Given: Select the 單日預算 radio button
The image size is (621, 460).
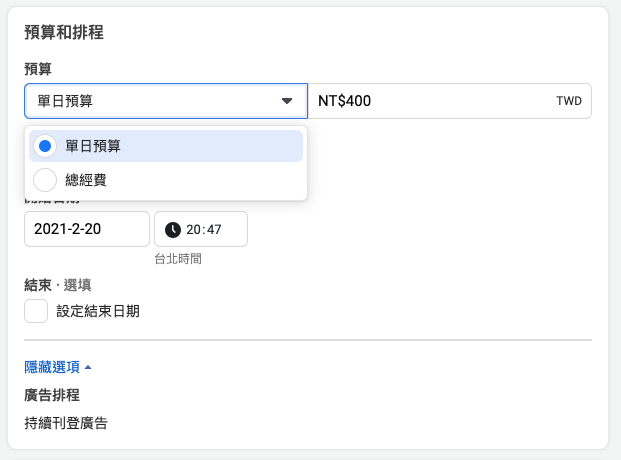Looking at the screenshot, I should pyautogui.click(x=45, y=146).
